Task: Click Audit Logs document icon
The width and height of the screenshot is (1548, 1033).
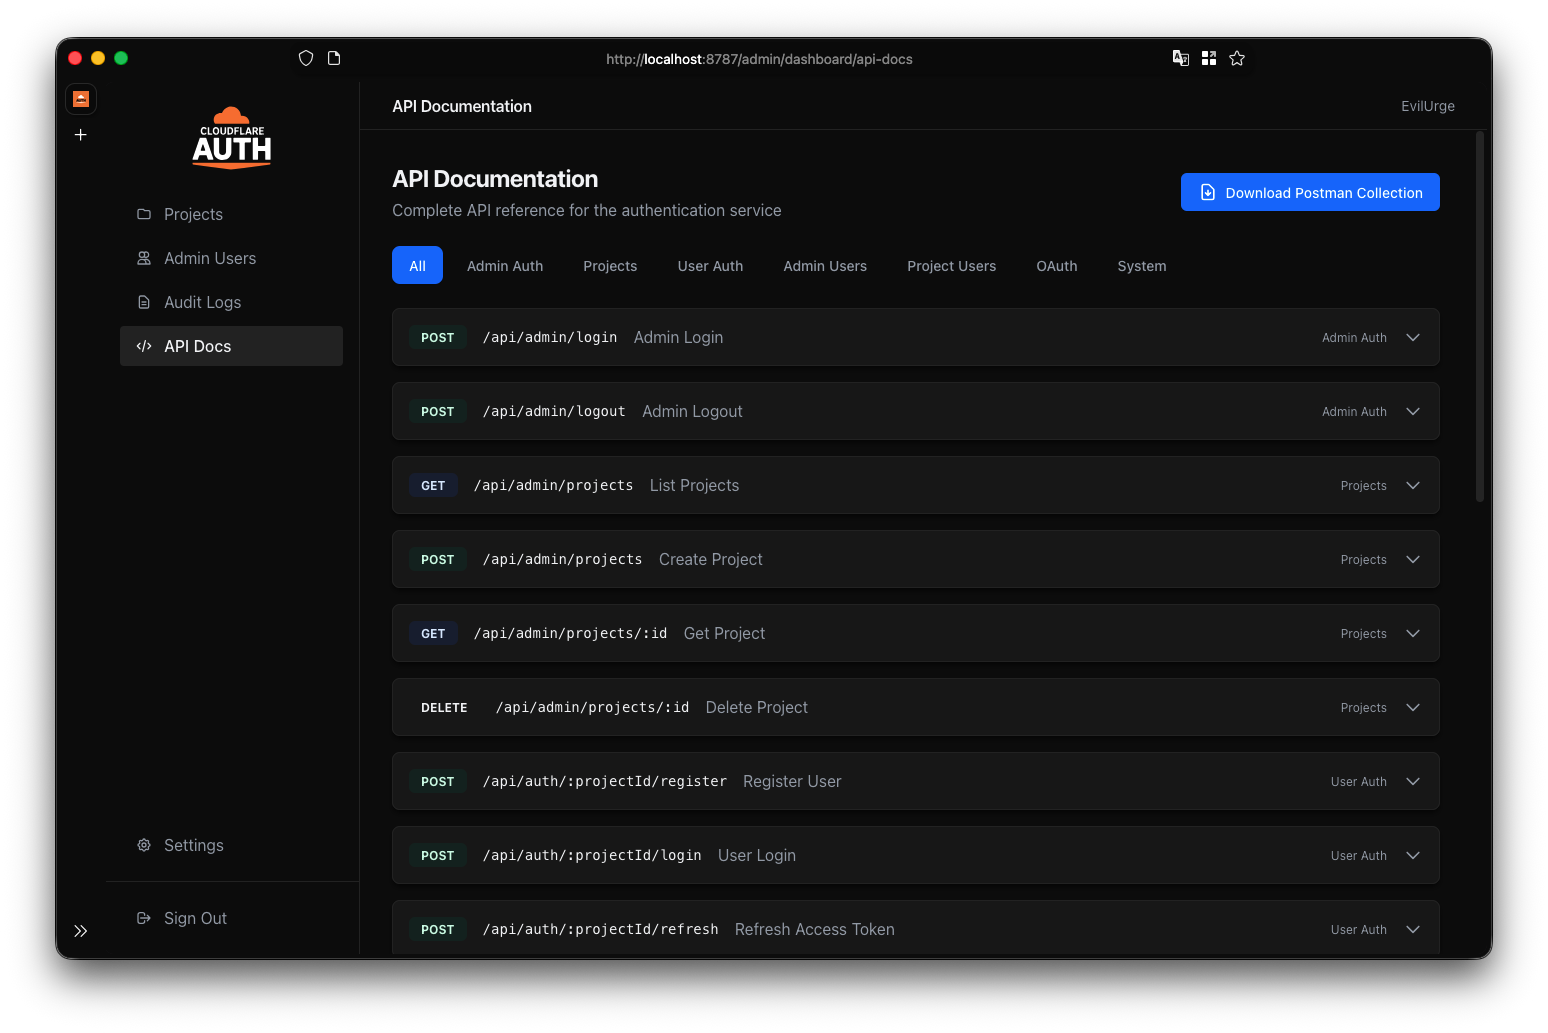Action: [x=144, y=302]
